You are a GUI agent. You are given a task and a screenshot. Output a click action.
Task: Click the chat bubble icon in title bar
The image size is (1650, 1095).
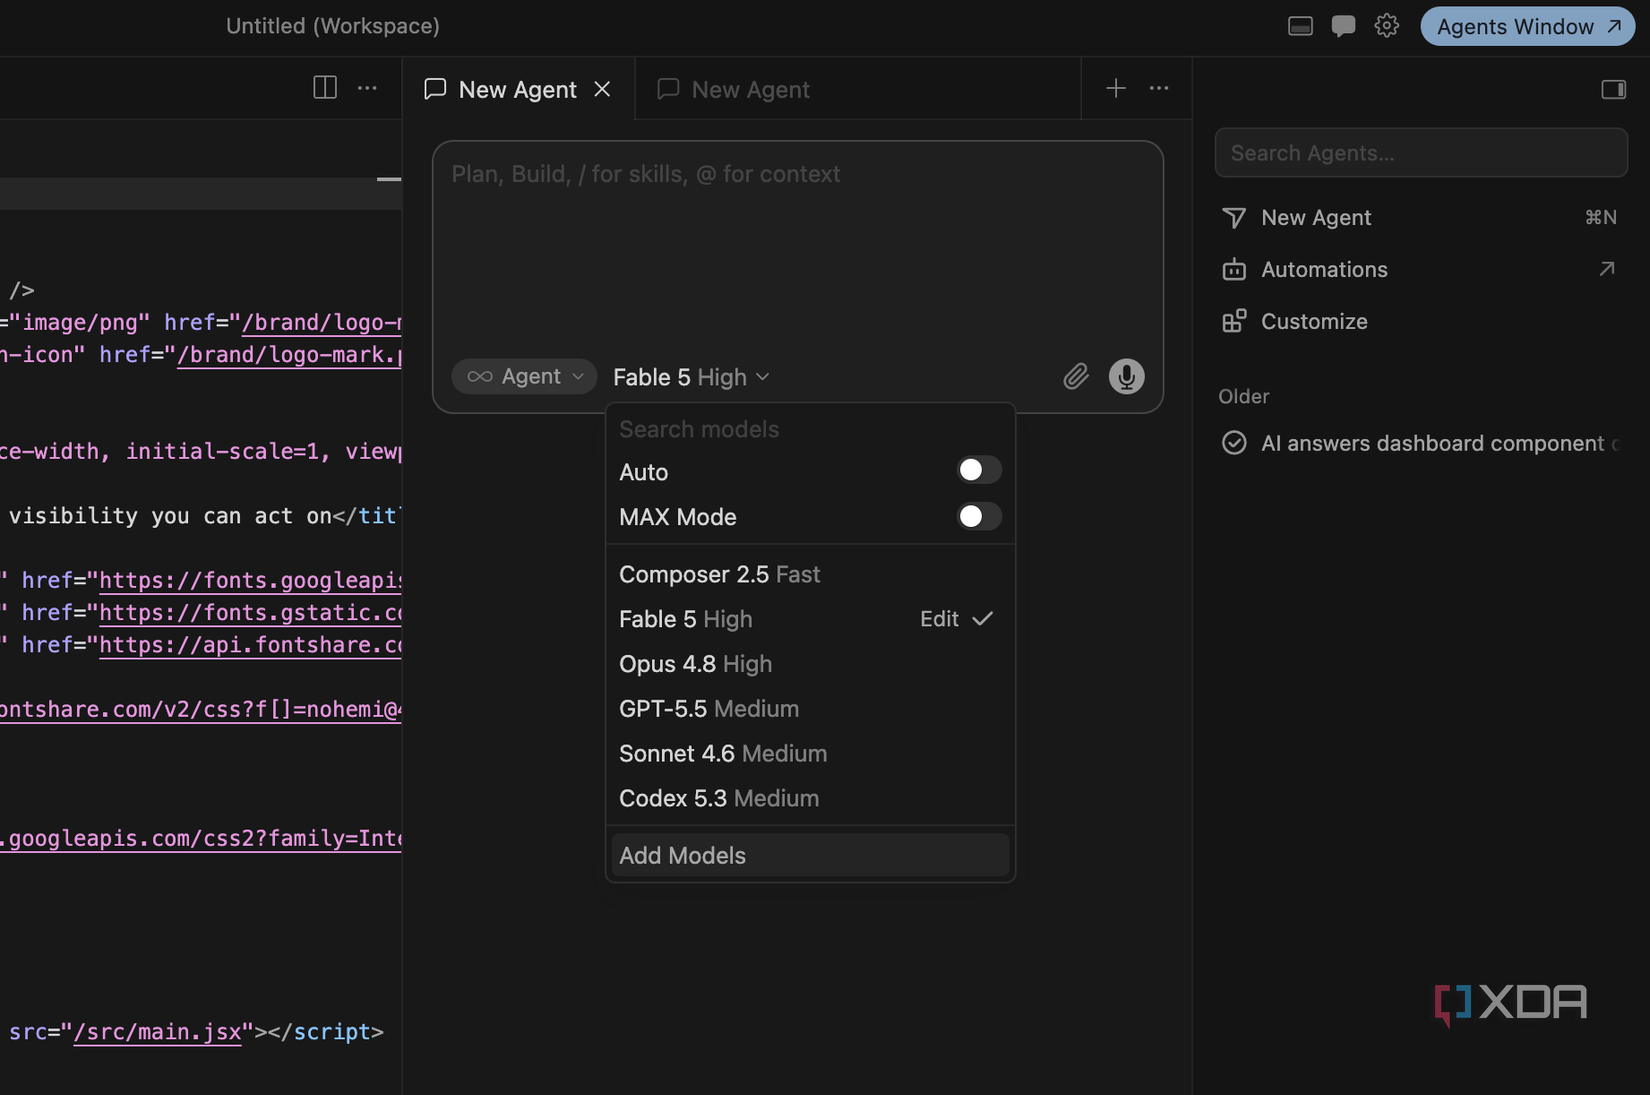(1343, 26)
